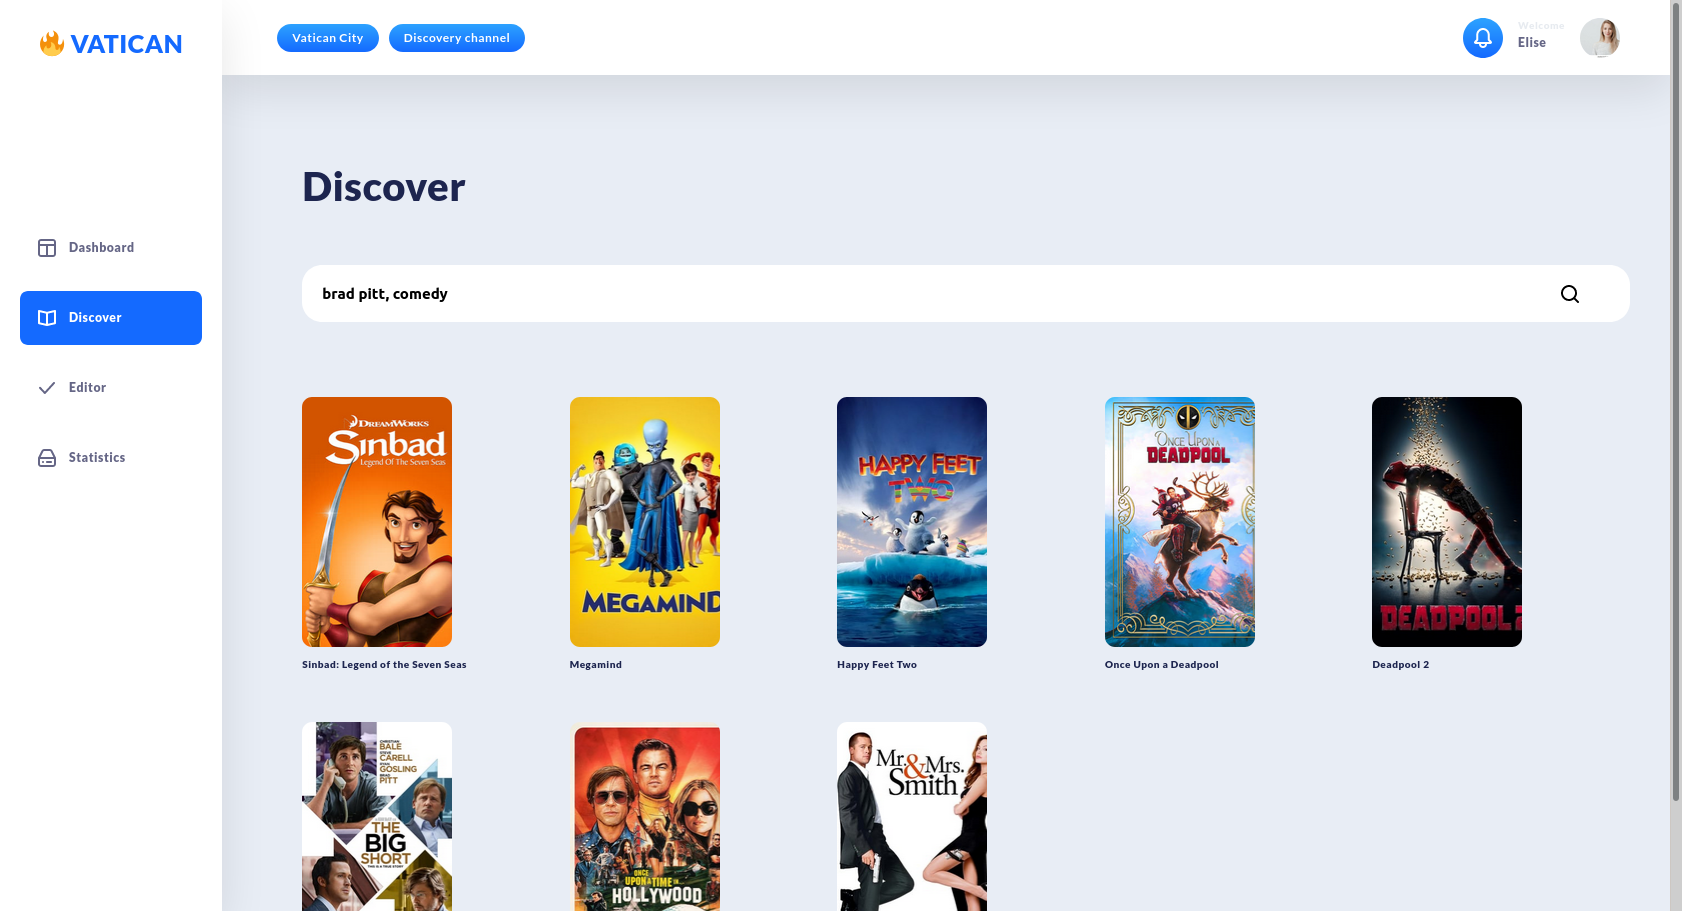Click the Vatican flame logo icon
Viewport: 1682px width, 911px height.
click(x=52, y=43)
